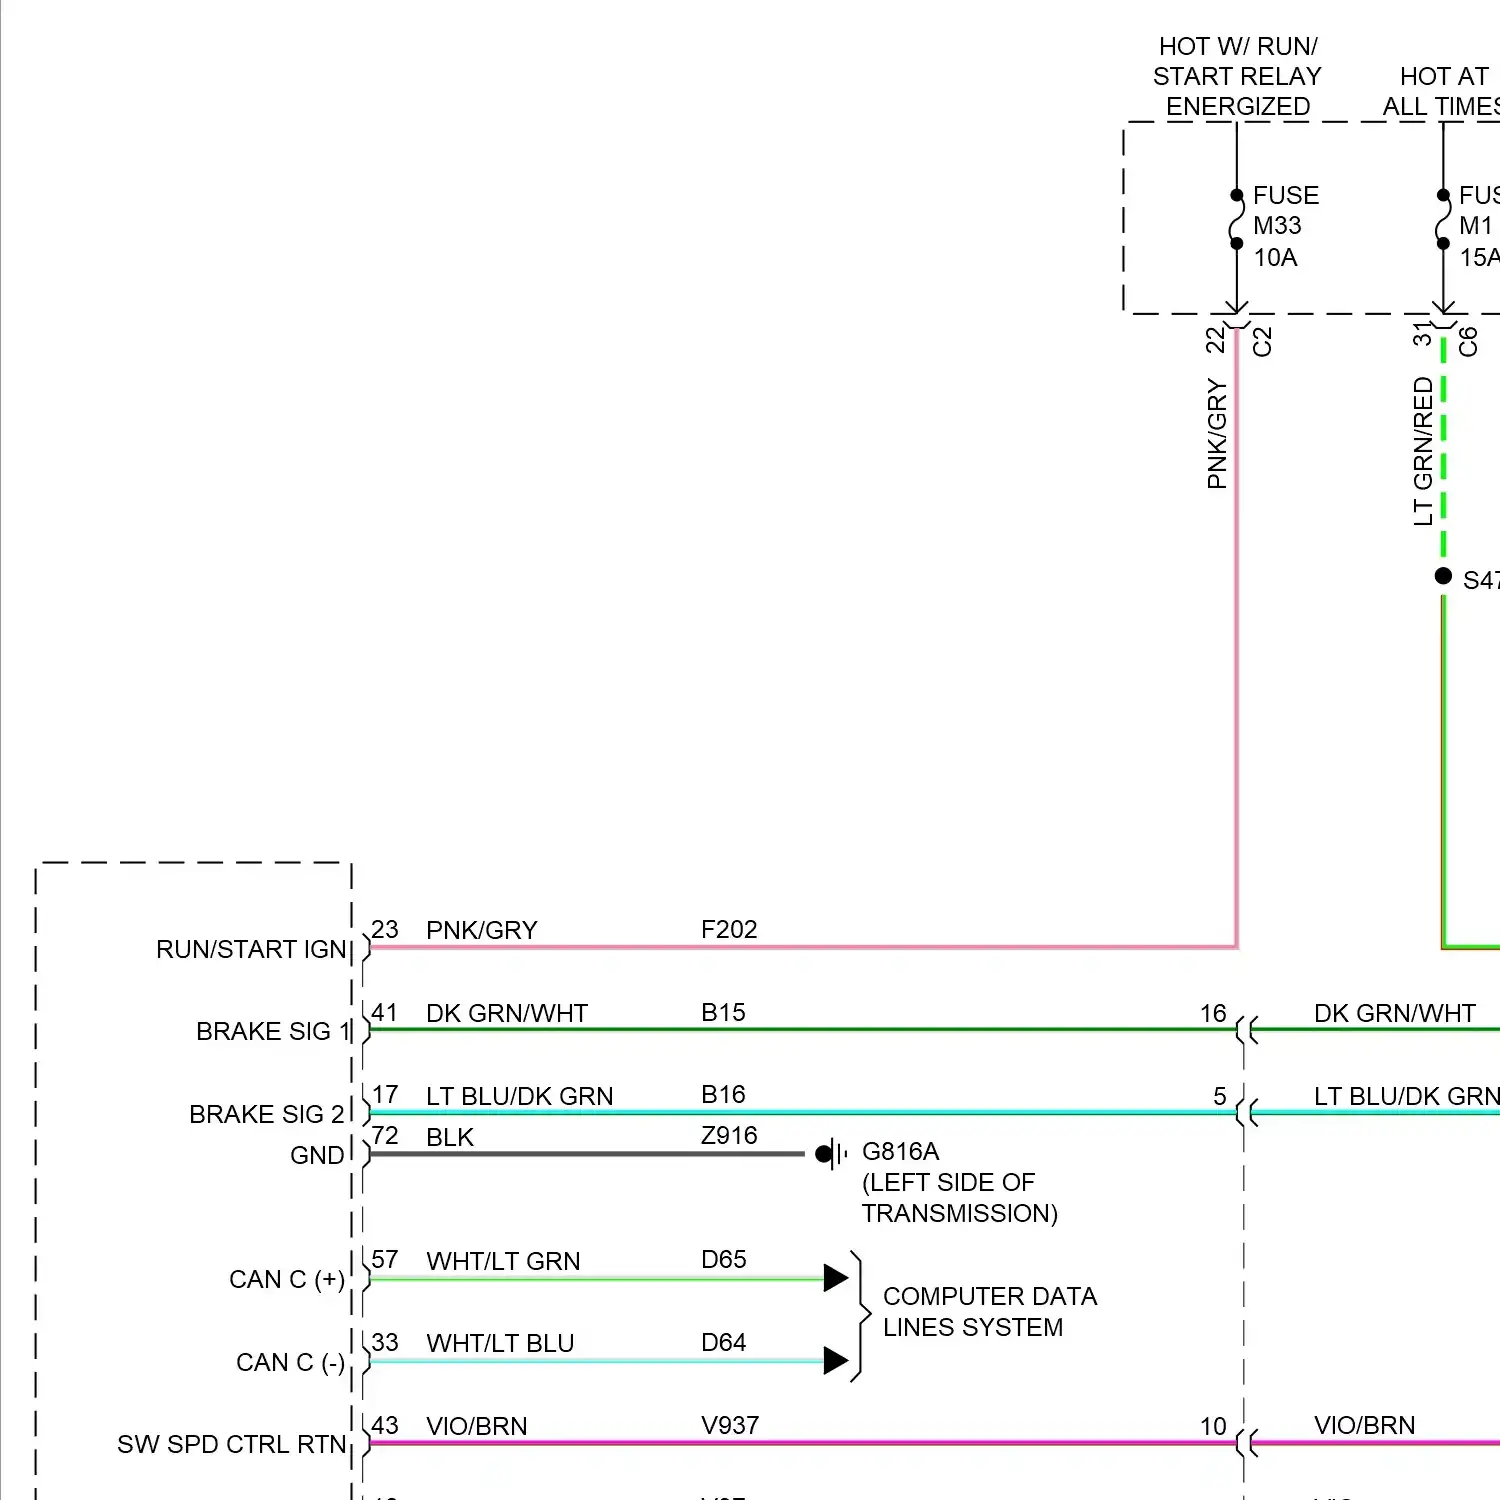
Task: Click the fuse symbol beside M1 15A
Action: 1442,220
